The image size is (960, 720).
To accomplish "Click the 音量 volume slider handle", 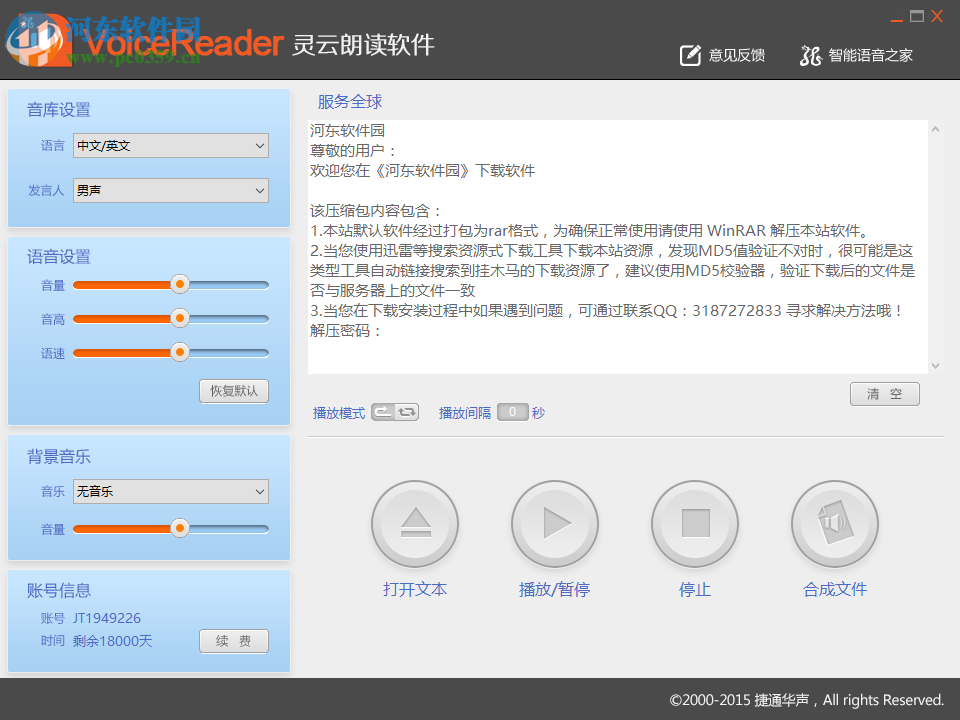I will point(180,284).
